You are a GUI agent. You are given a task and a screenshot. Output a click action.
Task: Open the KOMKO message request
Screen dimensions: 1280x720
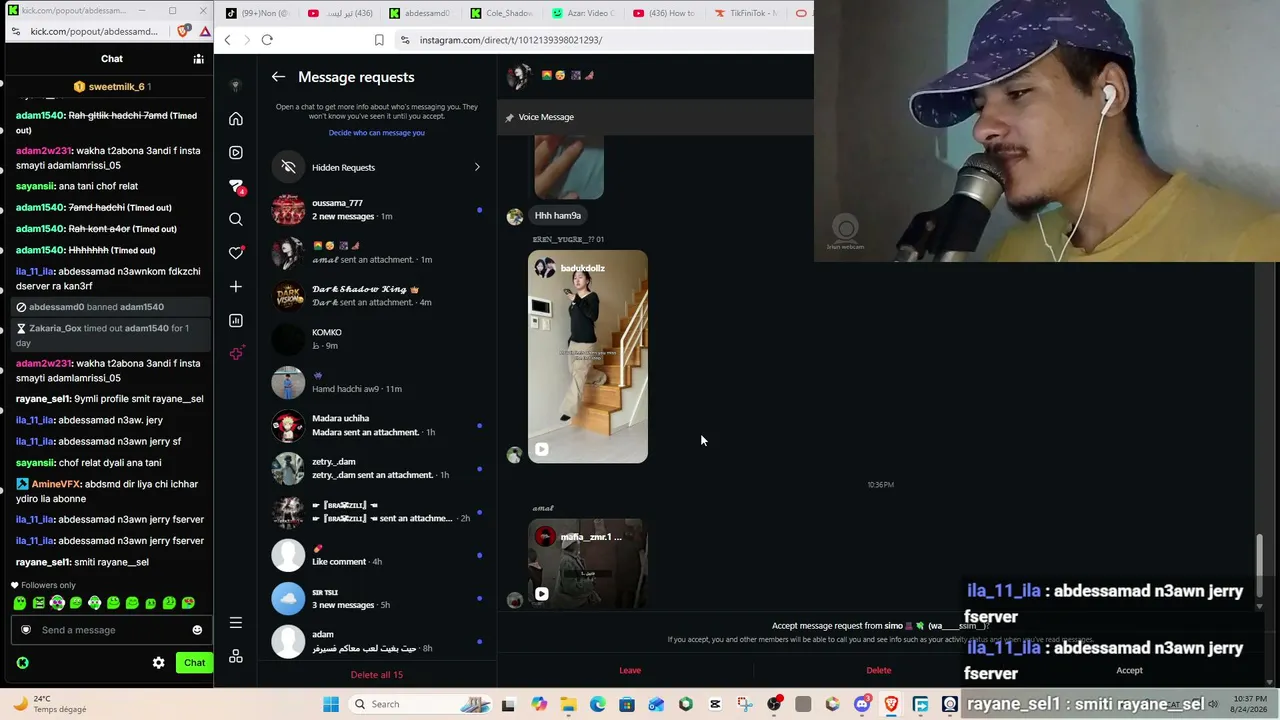(377, 339)
